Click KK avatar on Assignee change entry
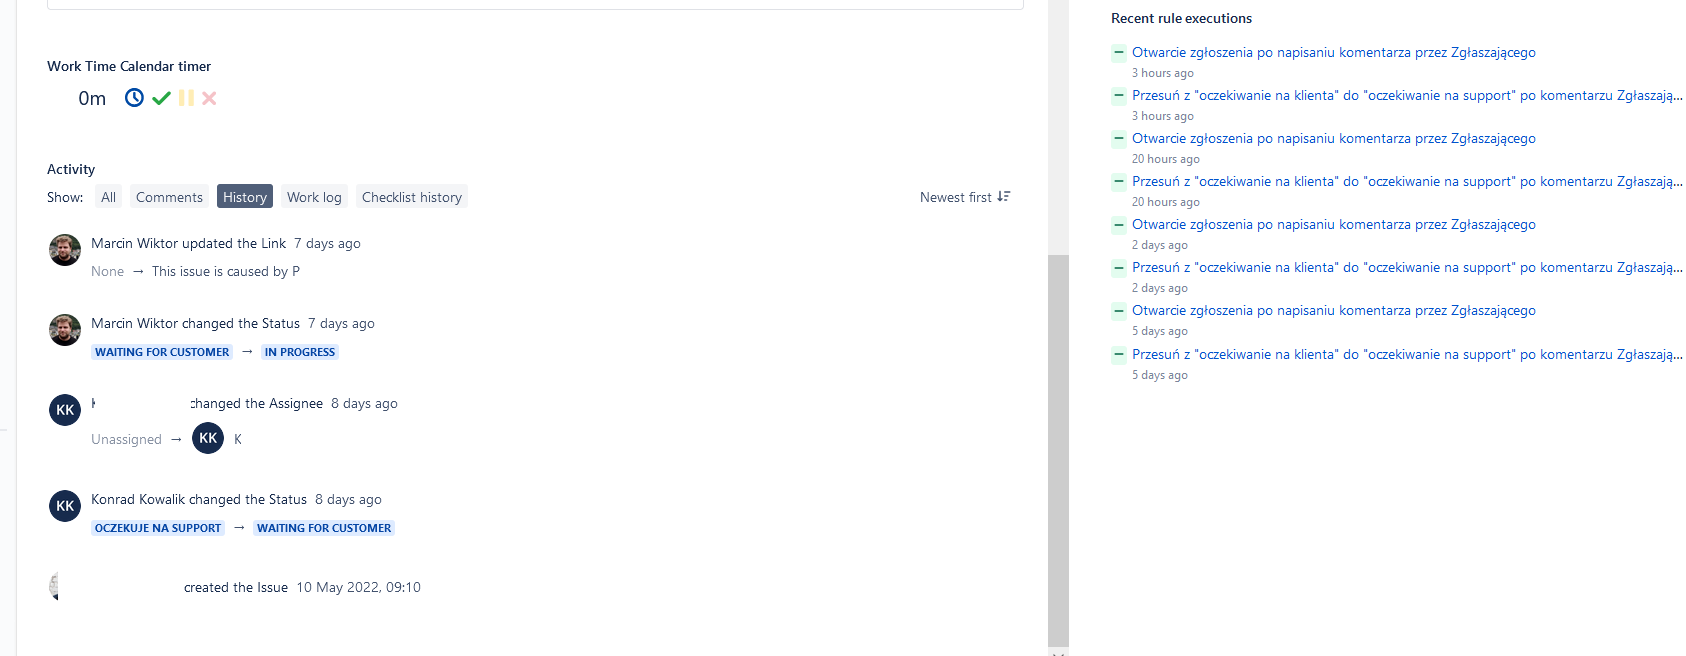Screen dimensions: 1686x656 coord(65,410)
